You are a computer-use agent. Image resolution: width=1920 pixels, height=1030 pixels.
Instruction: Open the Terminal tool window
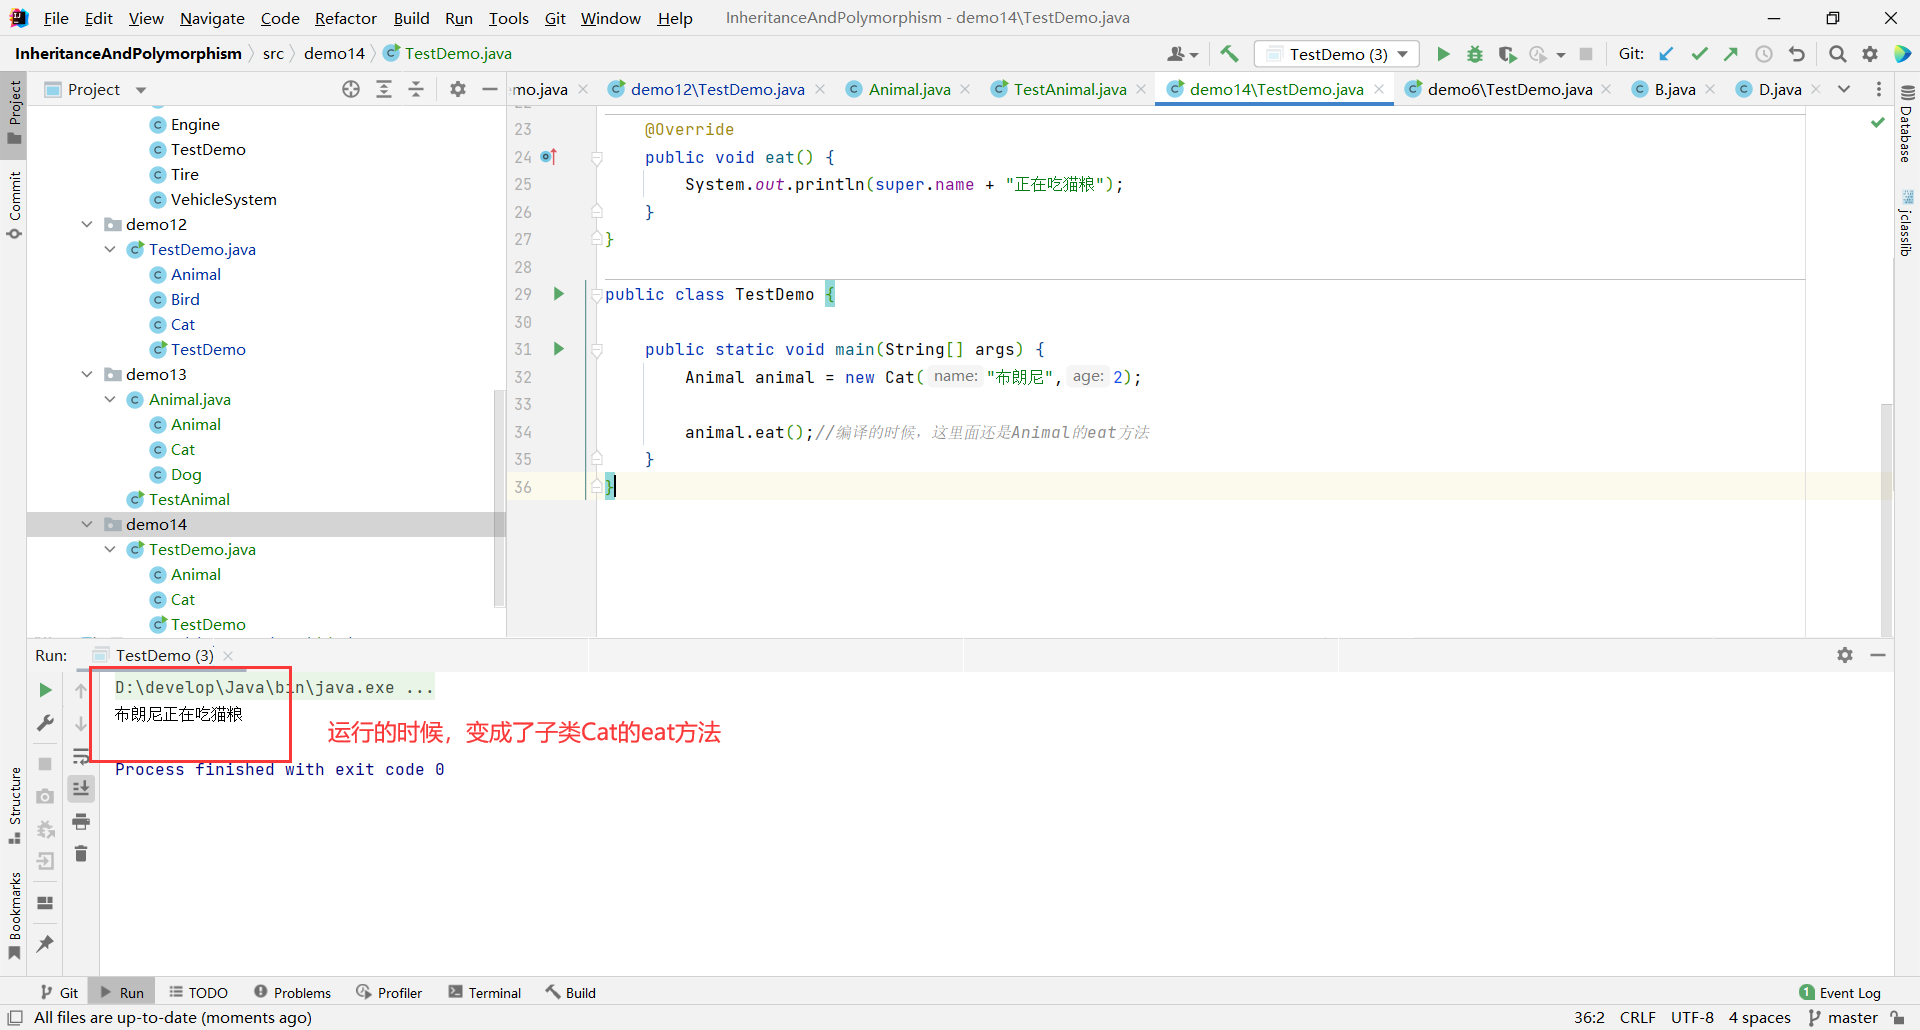coord(485,992)
